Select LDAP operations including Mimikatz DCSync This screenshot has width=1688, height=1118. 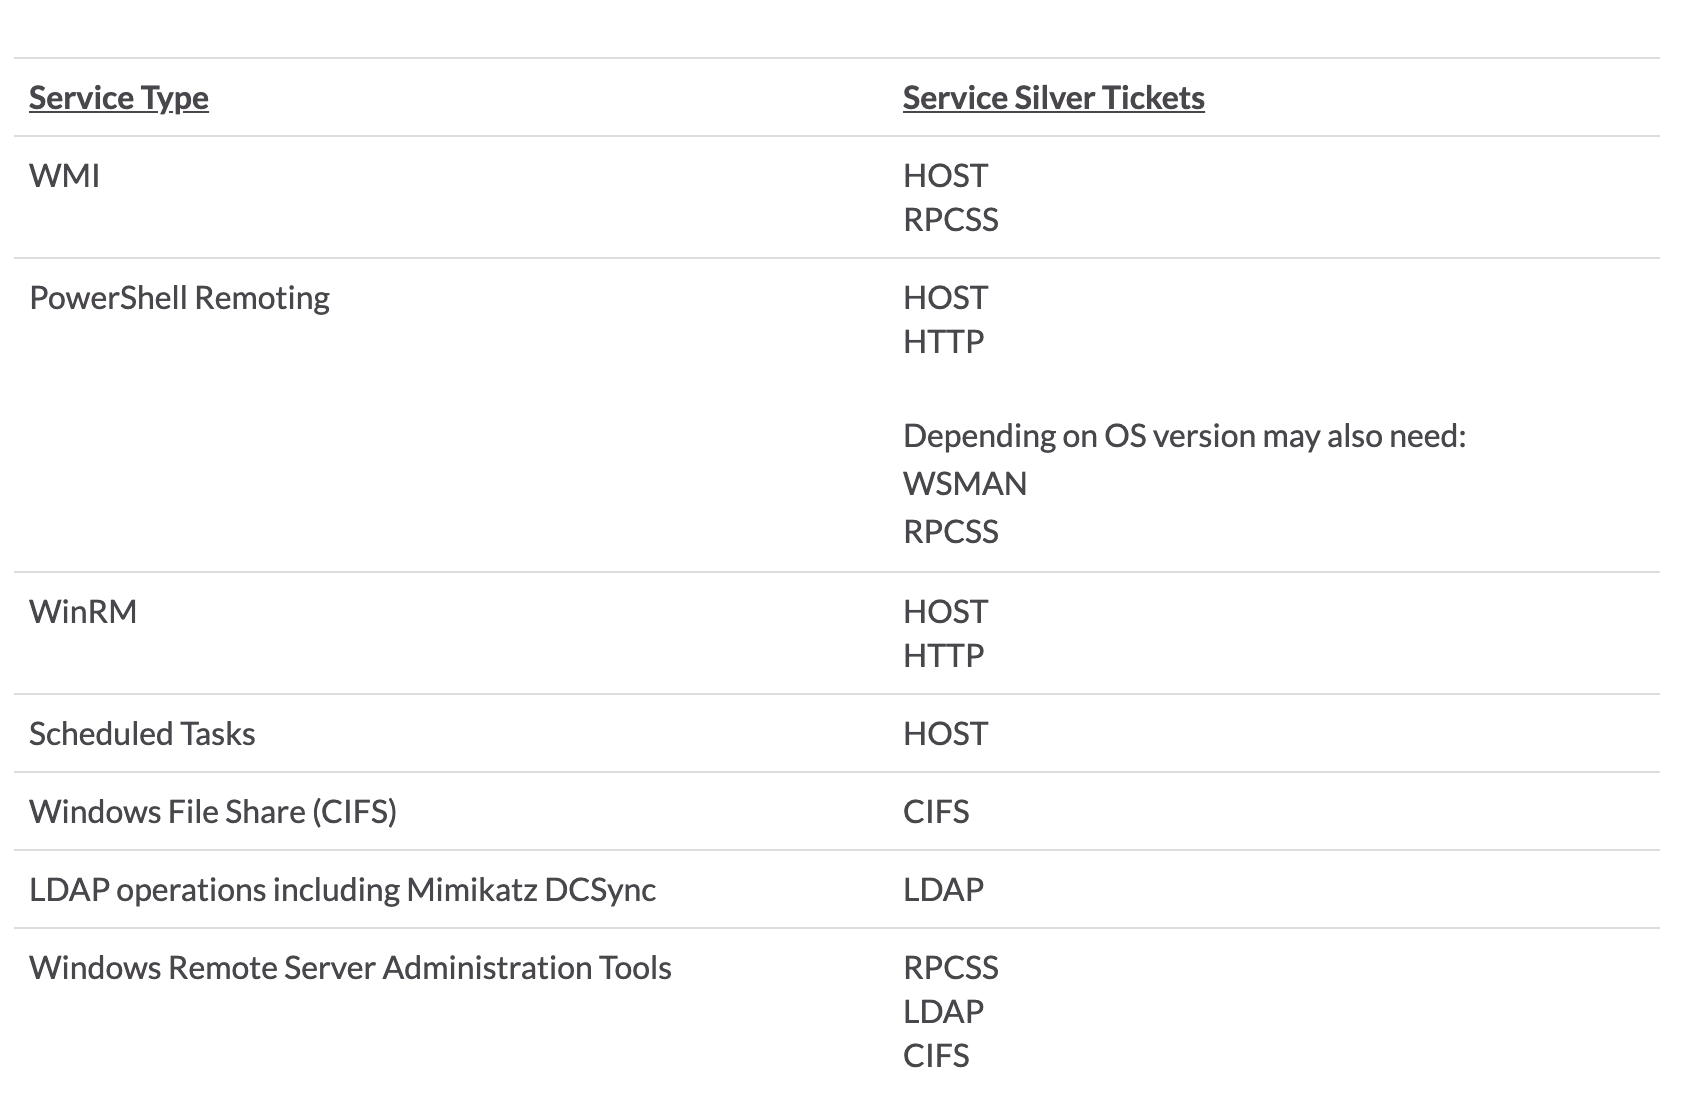tap(342, 890)
